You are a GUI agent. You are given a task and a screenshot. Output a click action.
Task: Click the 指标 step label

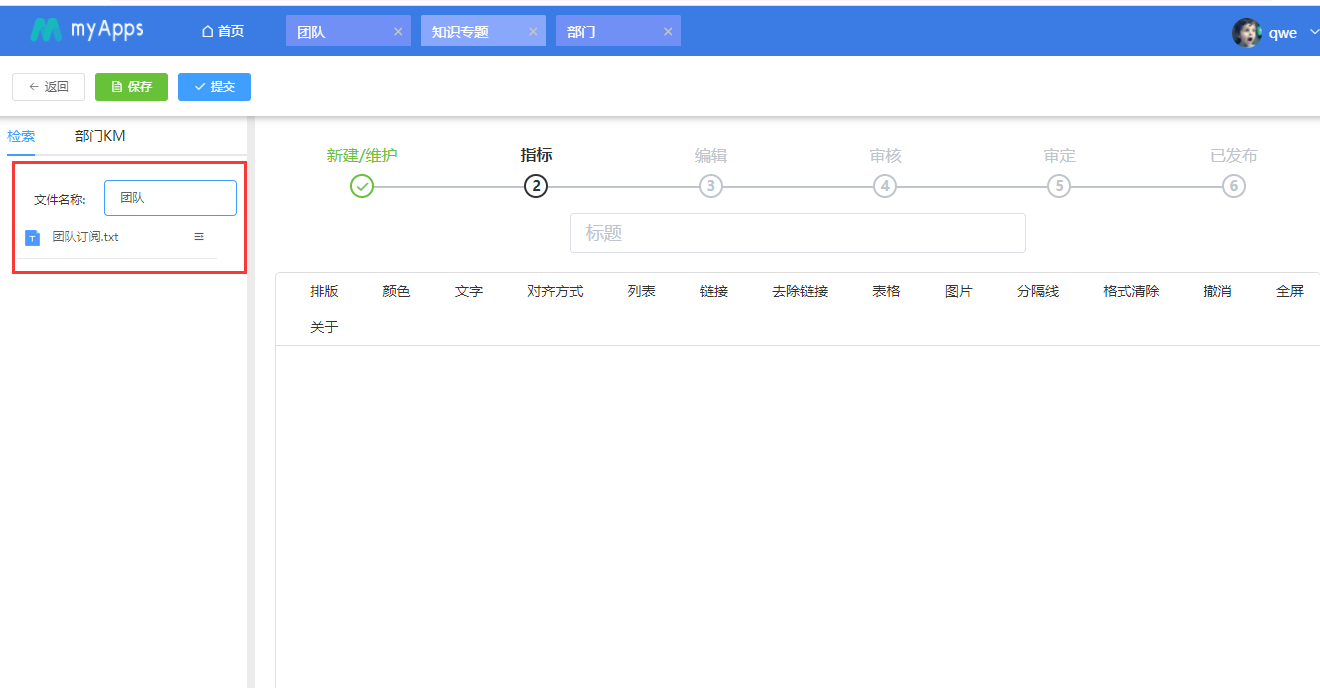point(536,155)
